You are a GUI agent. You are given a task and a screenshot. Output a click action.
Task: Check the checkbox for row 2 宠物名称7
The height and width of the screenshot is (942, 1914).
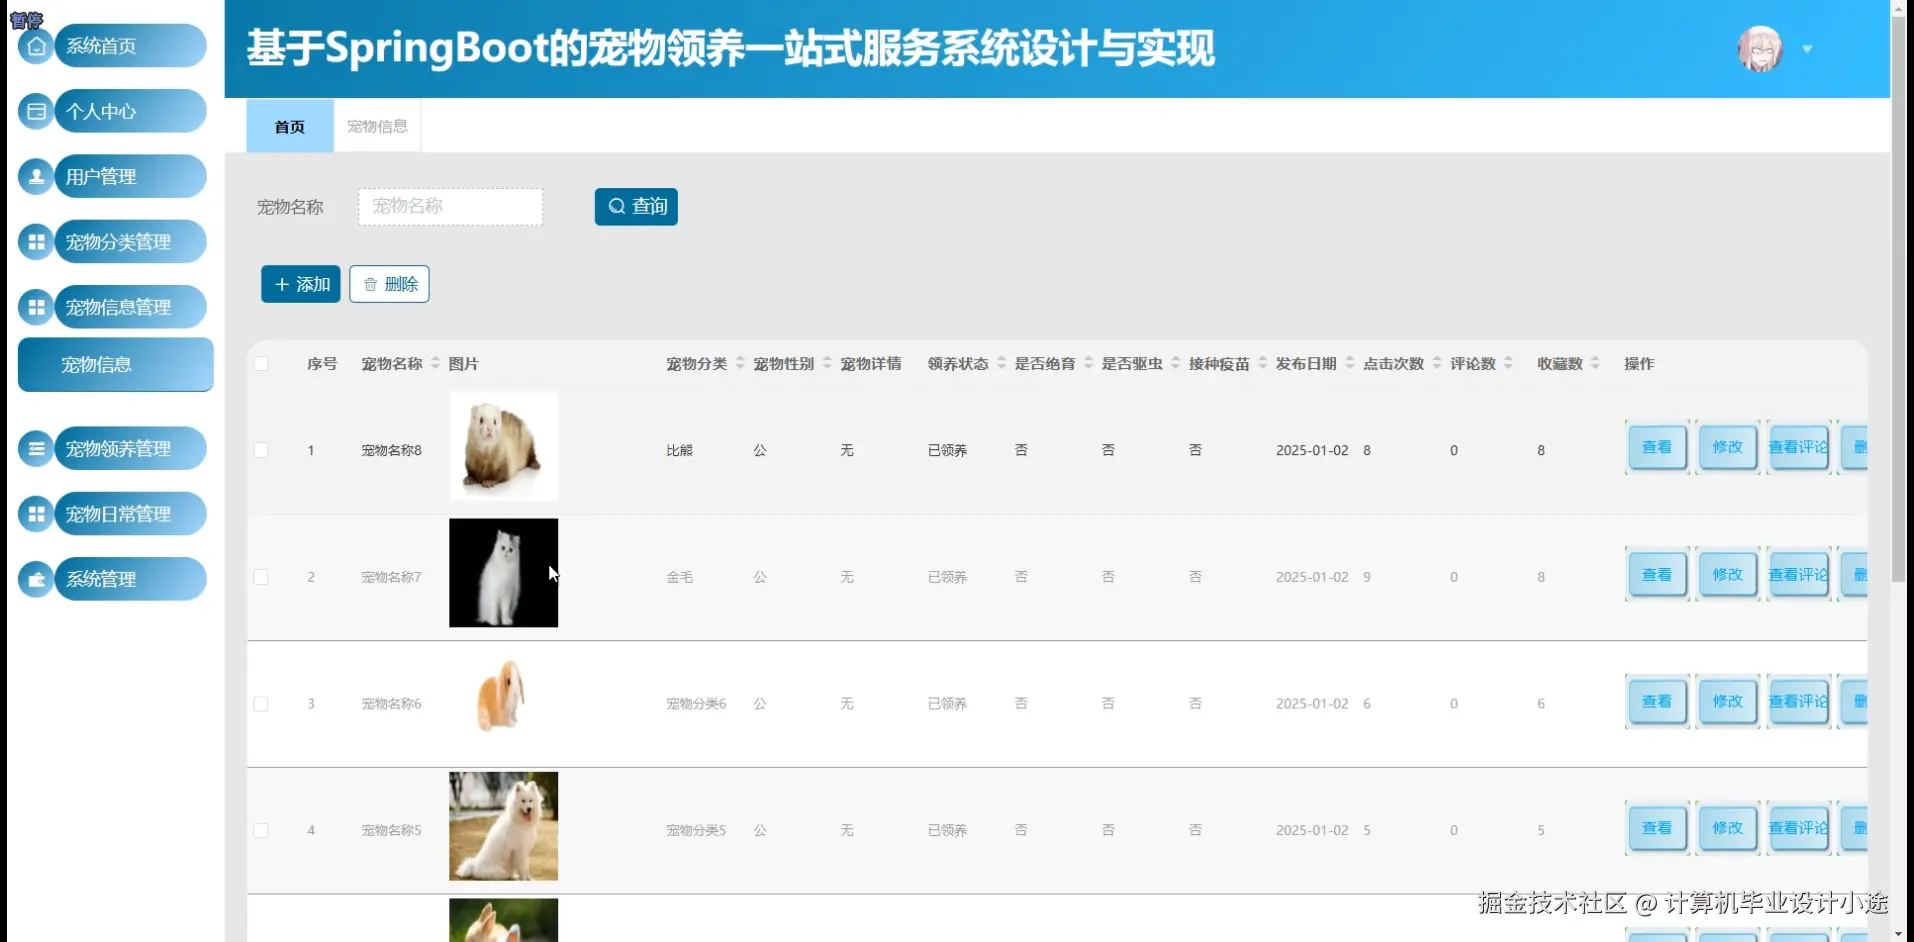(261, 577)
